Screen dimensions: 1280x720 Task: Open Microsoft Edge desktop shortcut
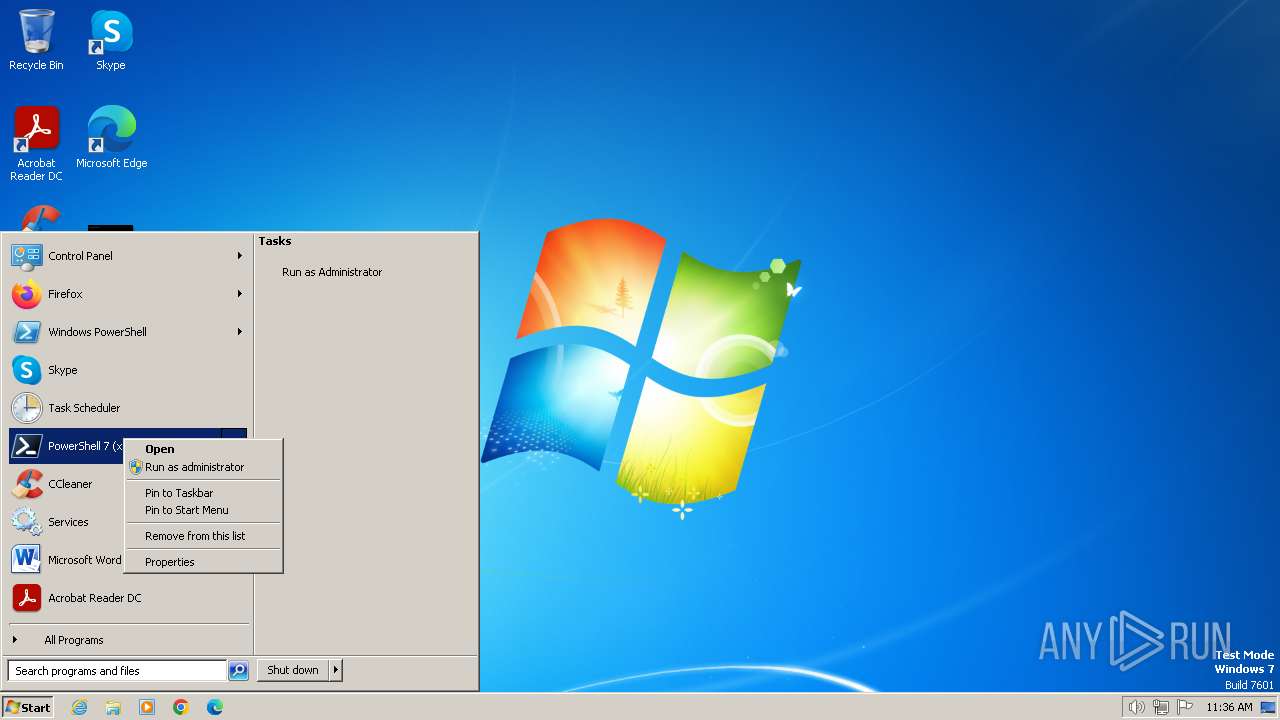coord(111,137)
